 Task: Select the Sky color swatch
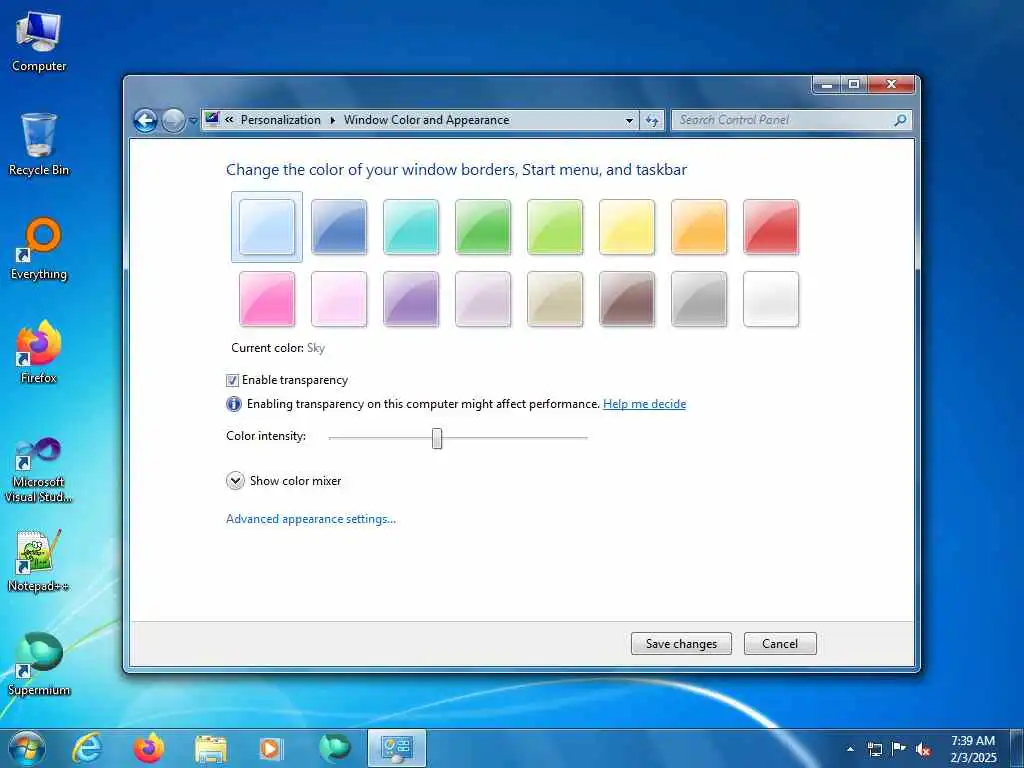point(266,227)
